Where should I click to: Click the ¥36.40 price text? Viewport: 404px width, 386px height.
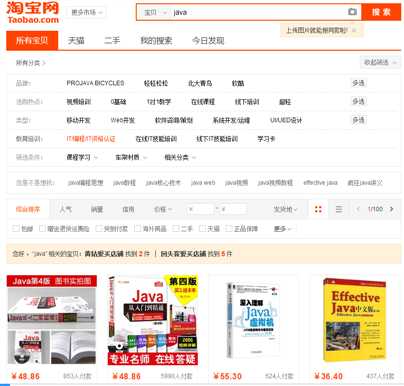click(328, 376)
